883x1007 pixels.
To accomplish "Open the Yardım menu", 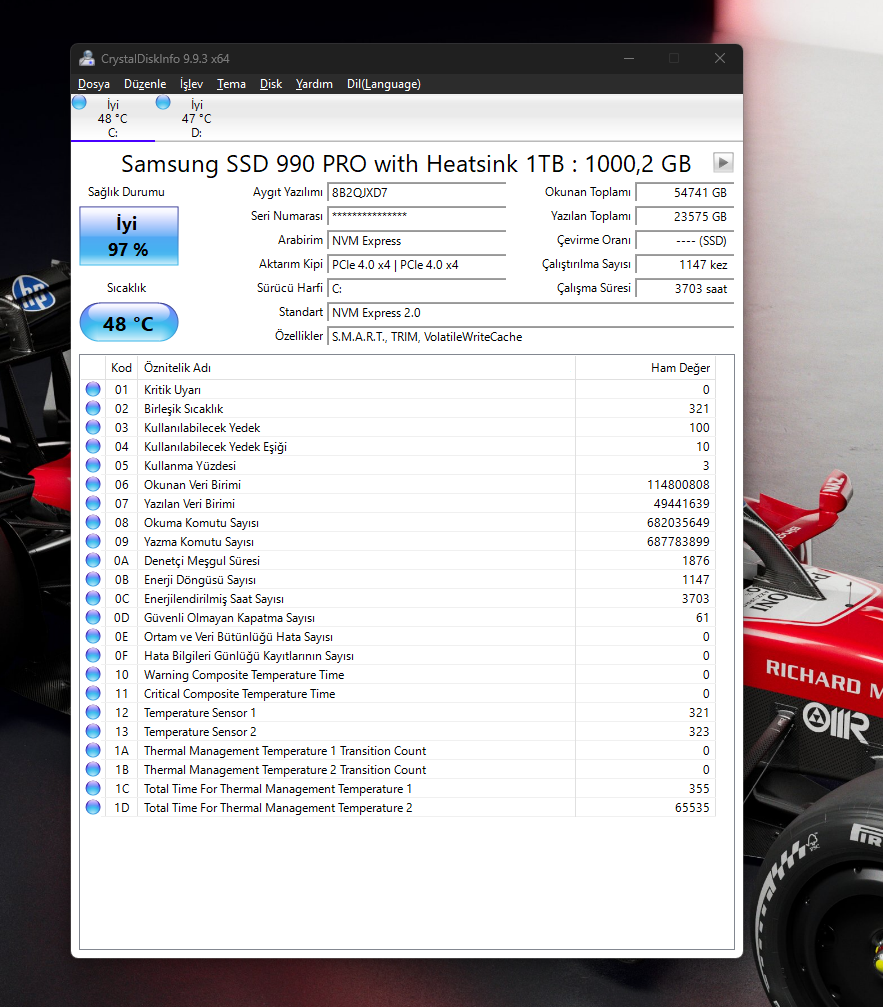I will (314, 84).
